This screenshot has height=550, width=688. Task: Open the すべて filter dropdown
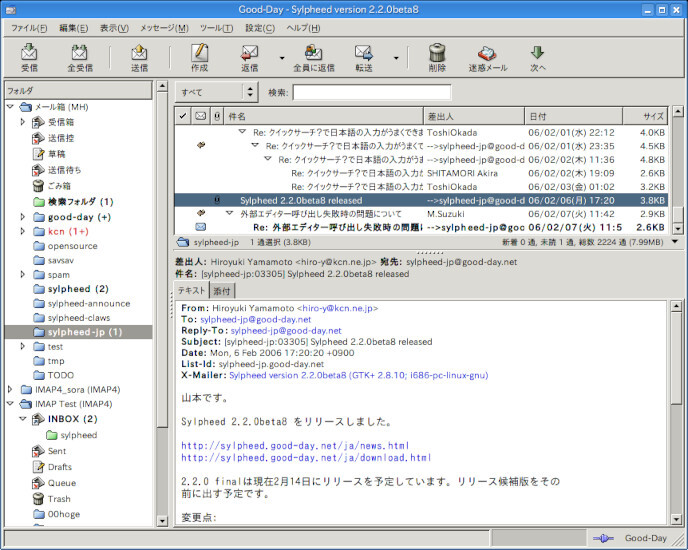[215, 93]
